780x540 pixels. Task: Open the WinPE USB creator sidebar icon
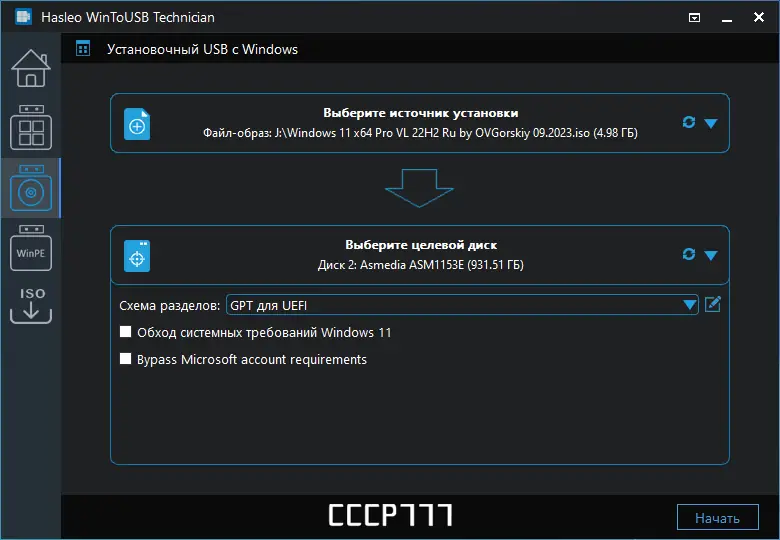click(x=31, y=248)
